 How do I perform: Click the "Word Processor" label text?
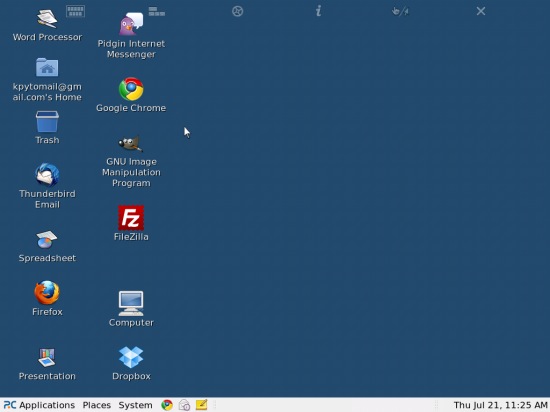coord(47,37)
